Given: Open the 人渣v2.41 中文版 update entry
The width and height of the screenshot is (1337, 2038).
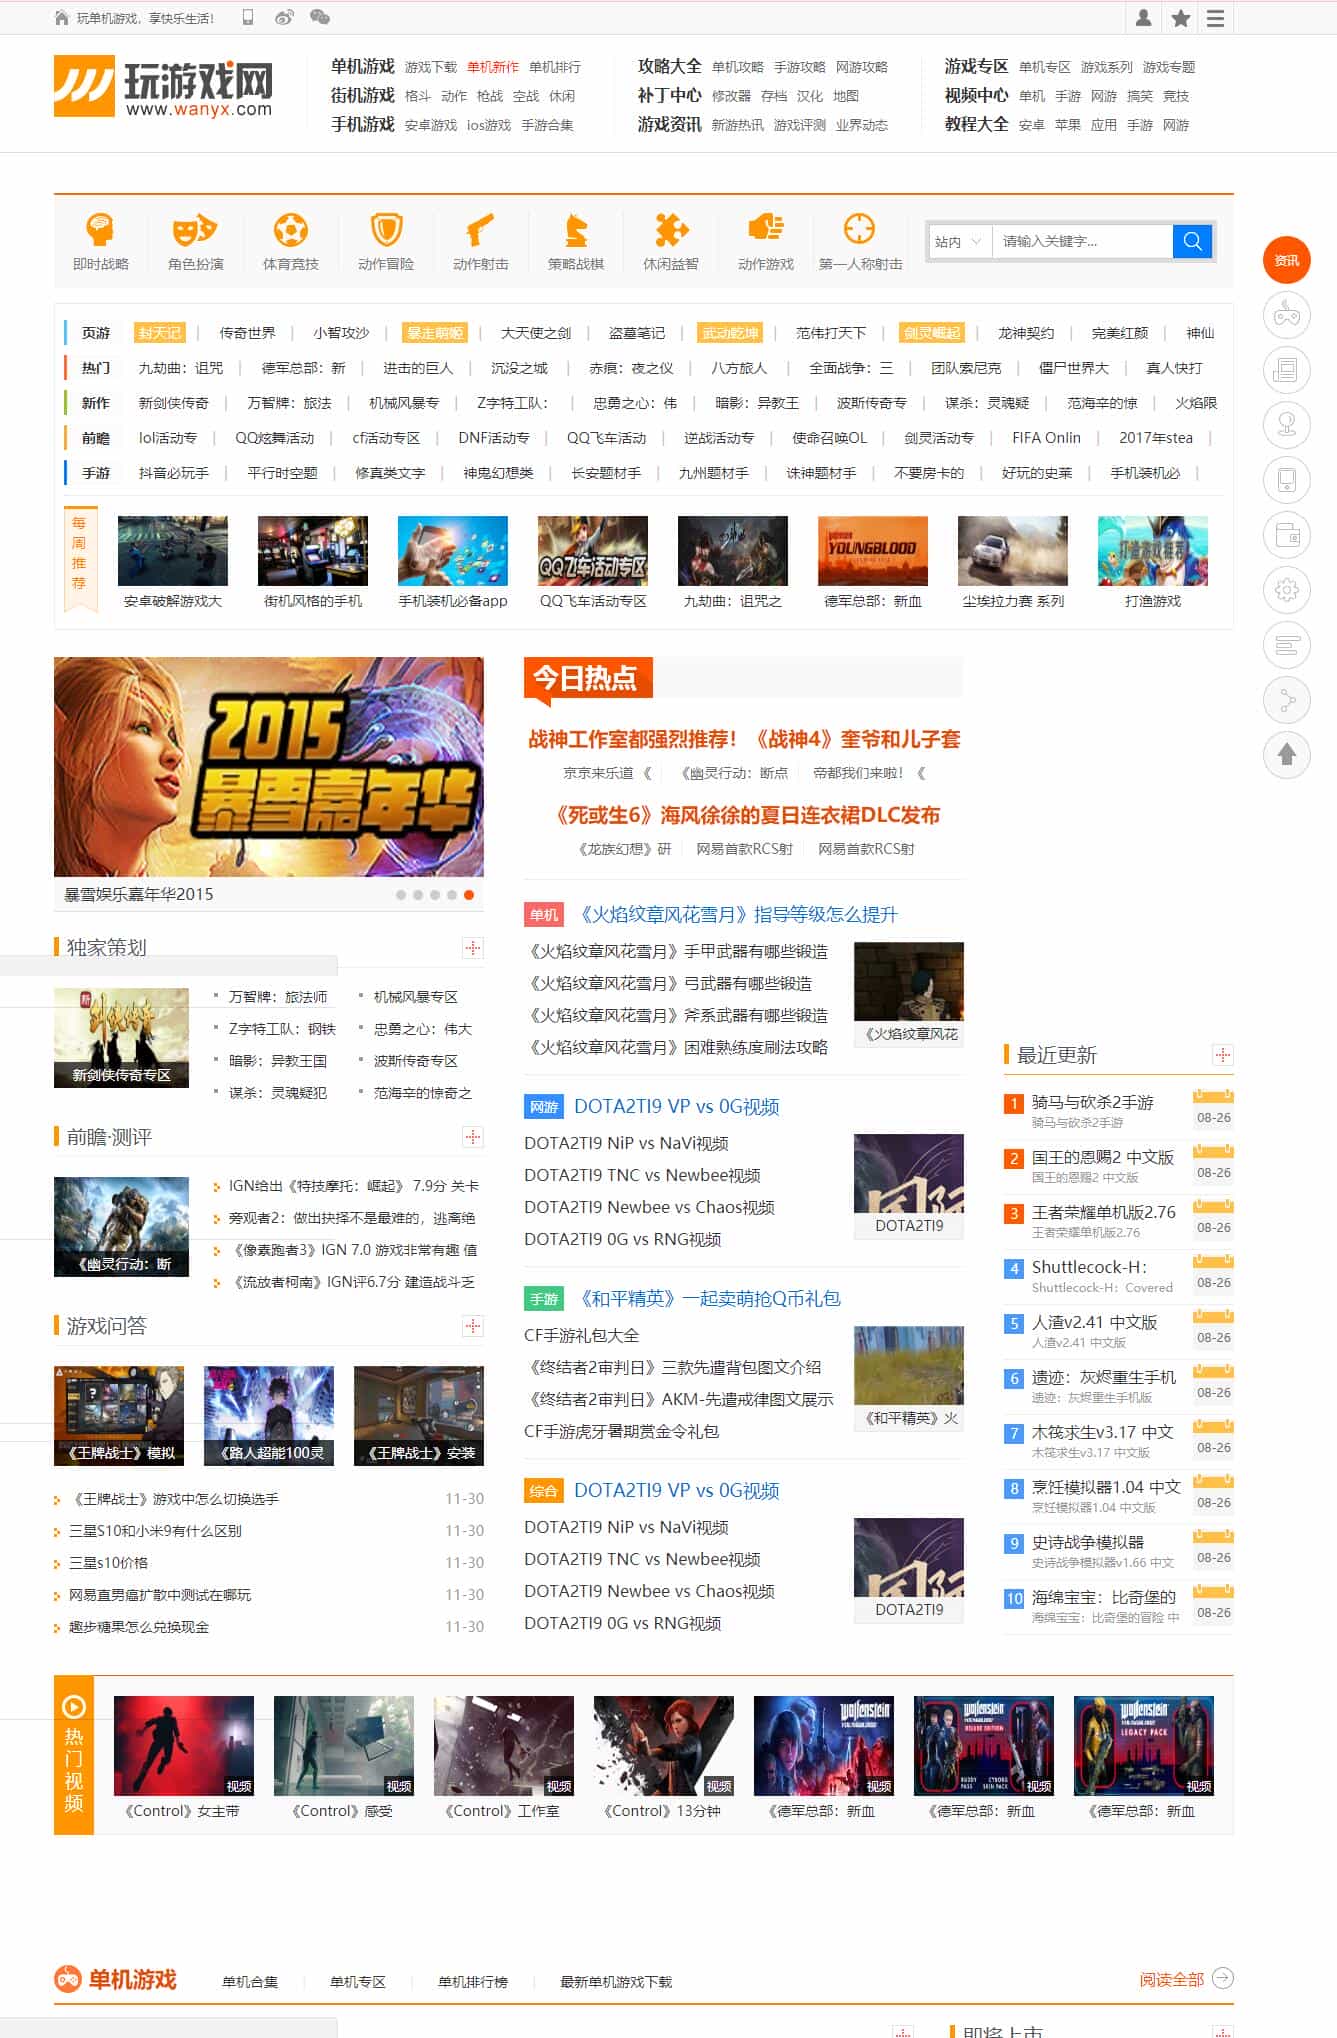Looking at the screenshot, I should pyautogui.click(x=1095, y=1322).
